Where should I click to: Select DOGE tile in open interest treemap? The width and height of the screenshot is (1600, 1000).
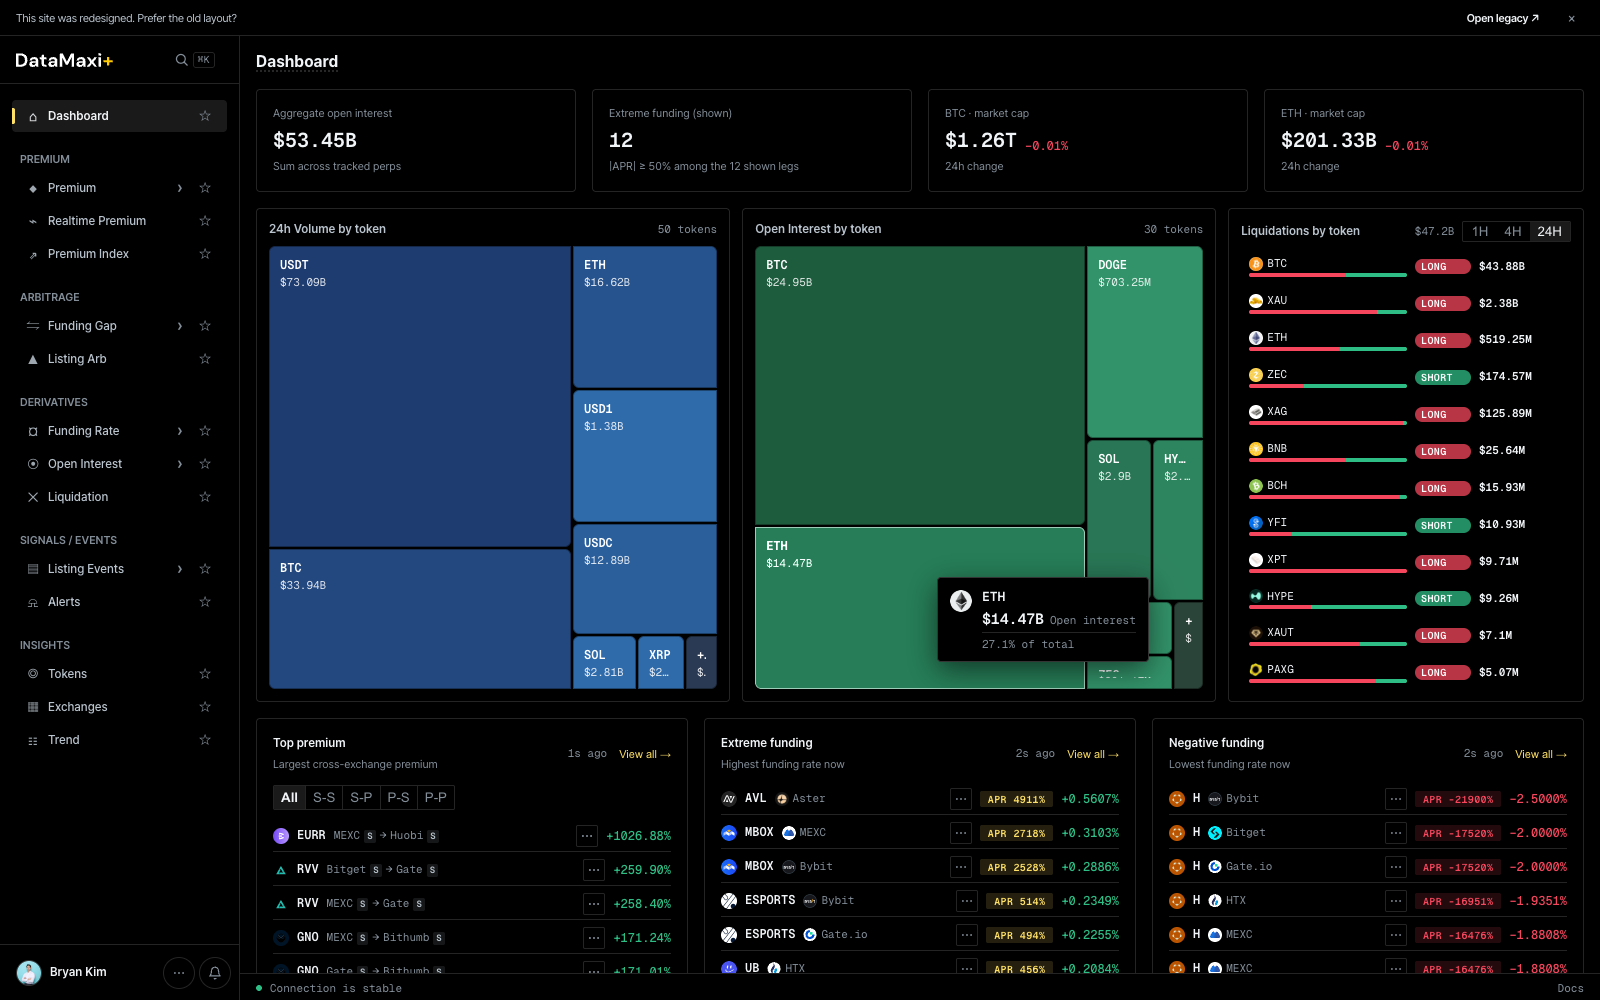(1144, 342)
